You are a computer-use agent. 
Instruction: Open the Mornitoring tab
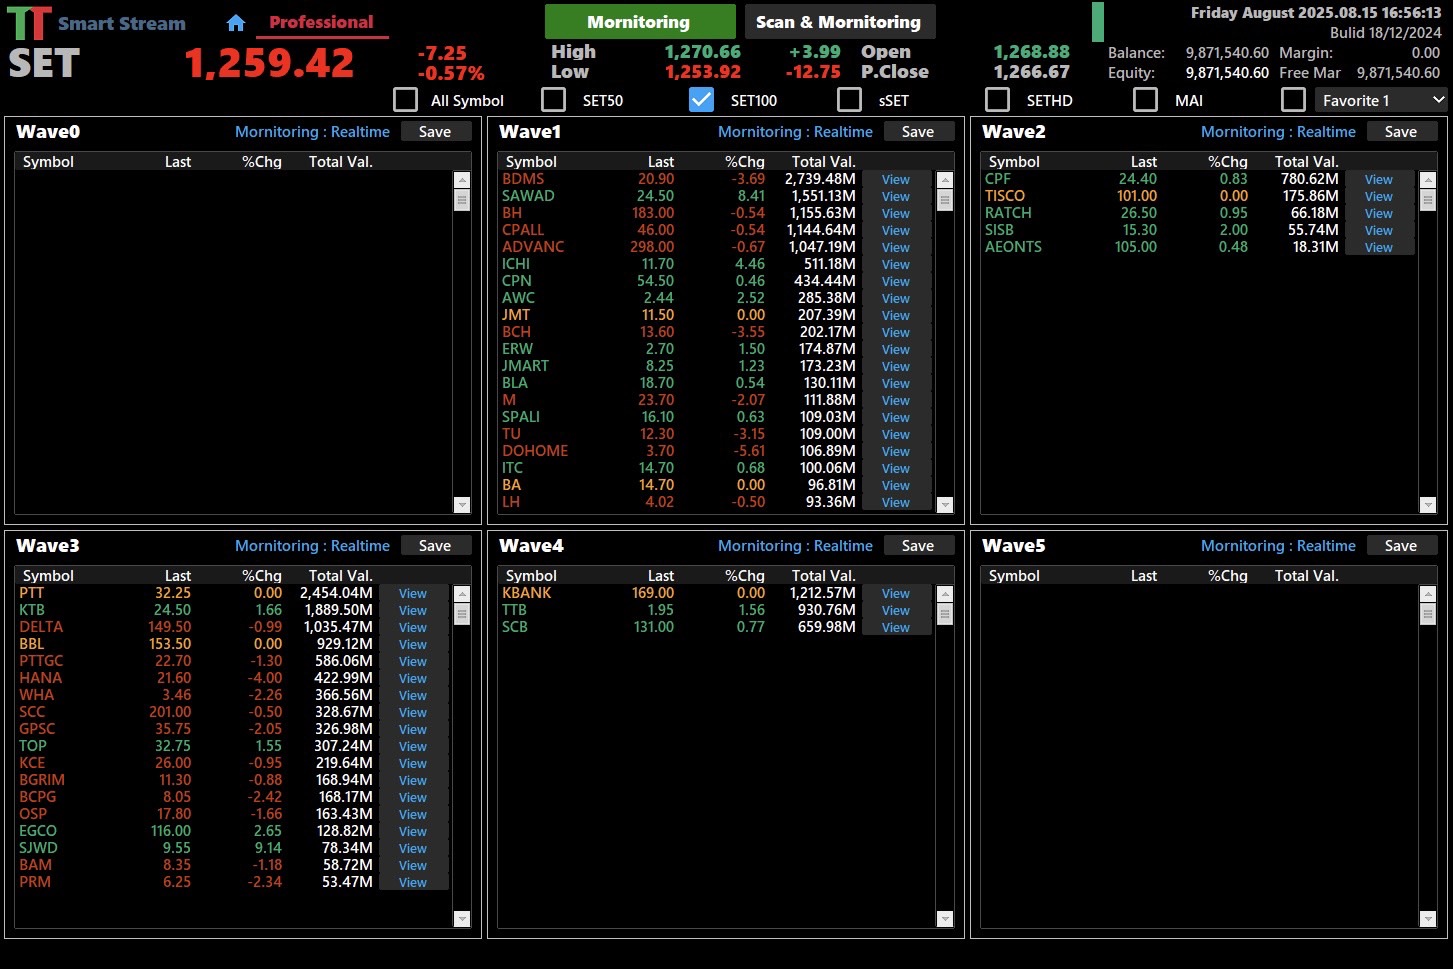tap(639, 22)
